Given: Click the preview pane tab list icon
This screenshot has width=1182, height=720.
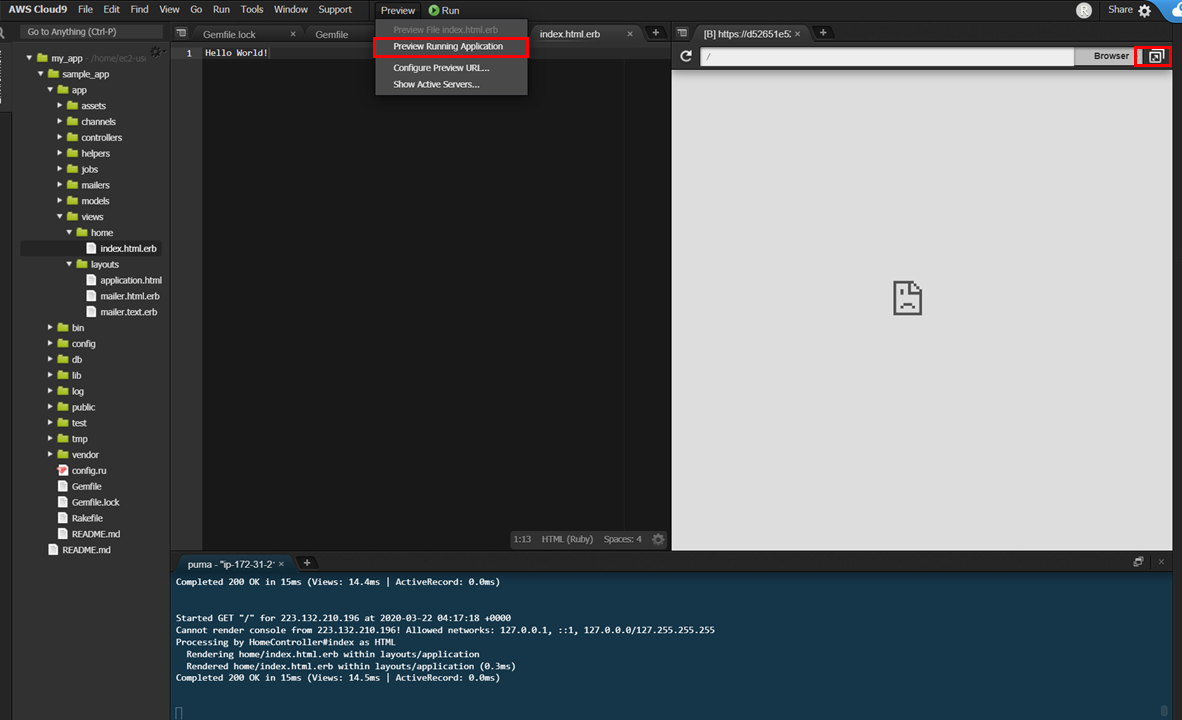Looking at the screenshot, I should 682,33.
